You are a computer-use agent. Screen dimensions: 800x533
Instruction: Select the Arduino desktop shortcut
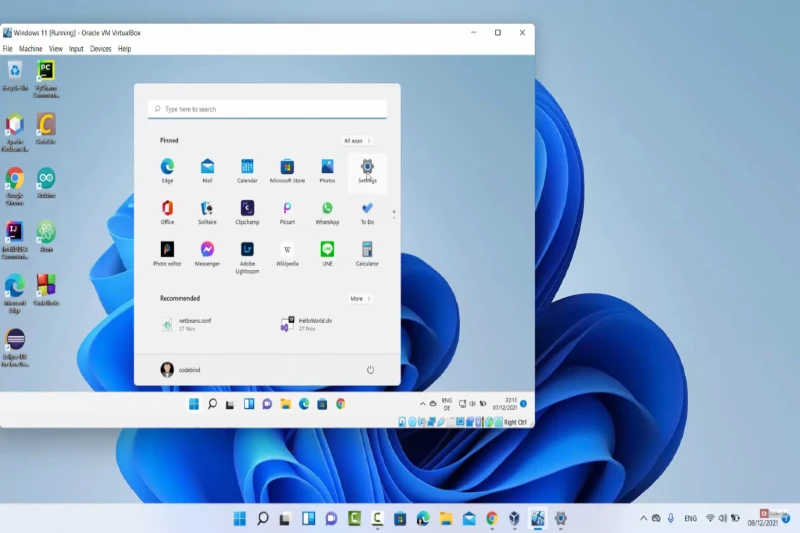(x=46, y=184)
